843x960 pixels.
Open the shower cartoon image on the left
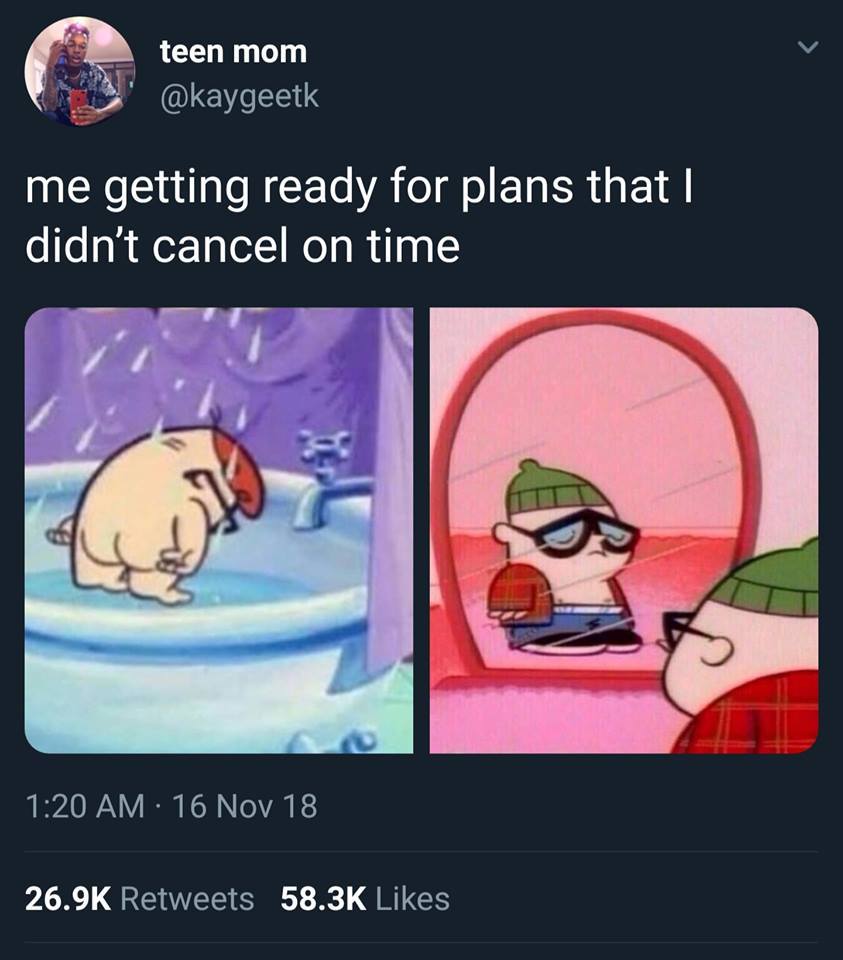219,530
